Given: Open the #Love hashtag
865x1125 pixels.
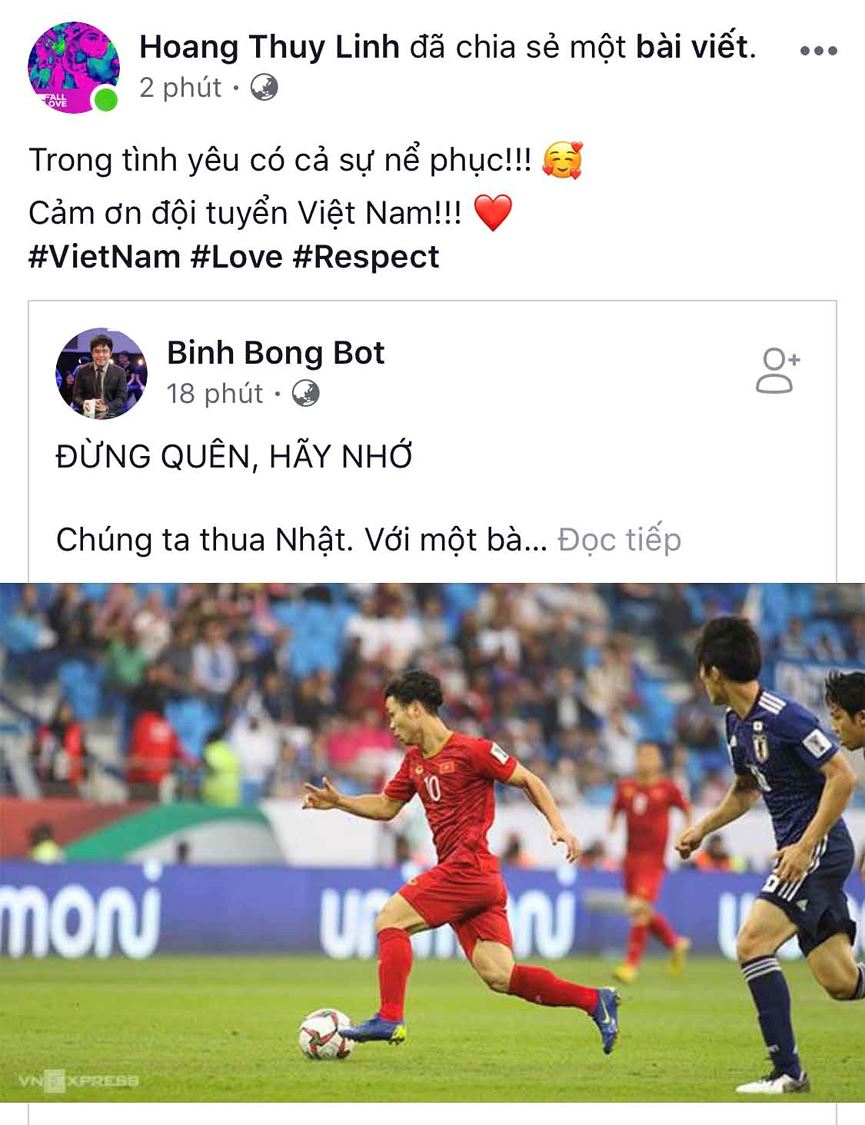Looking at the screenshot, I should (x=237, y=257).
